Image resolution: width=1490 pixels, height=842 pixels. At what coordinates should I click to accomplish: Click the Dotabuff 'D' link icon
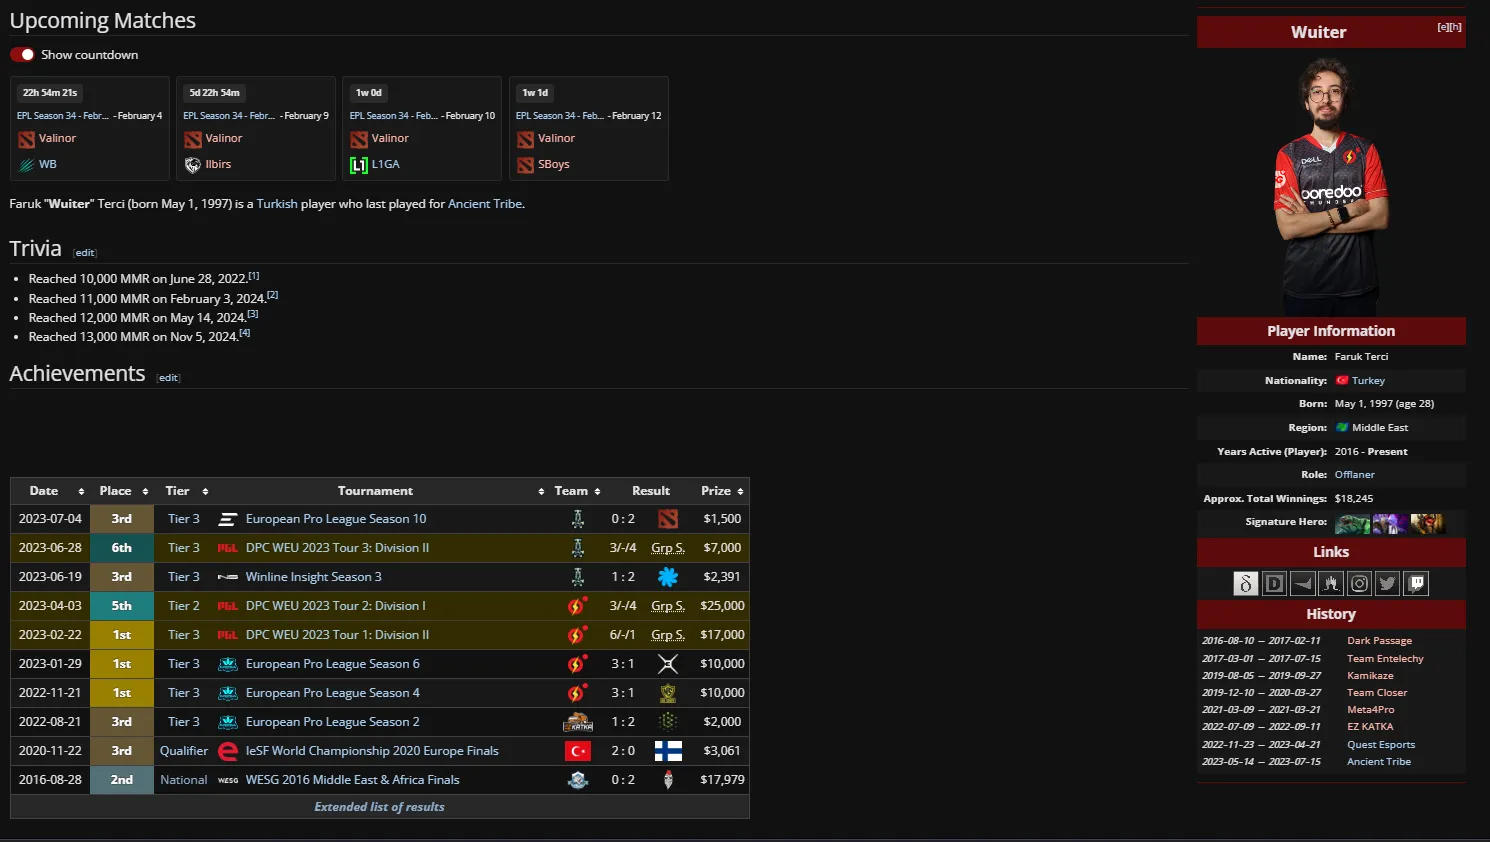[x=1274, y=584]
